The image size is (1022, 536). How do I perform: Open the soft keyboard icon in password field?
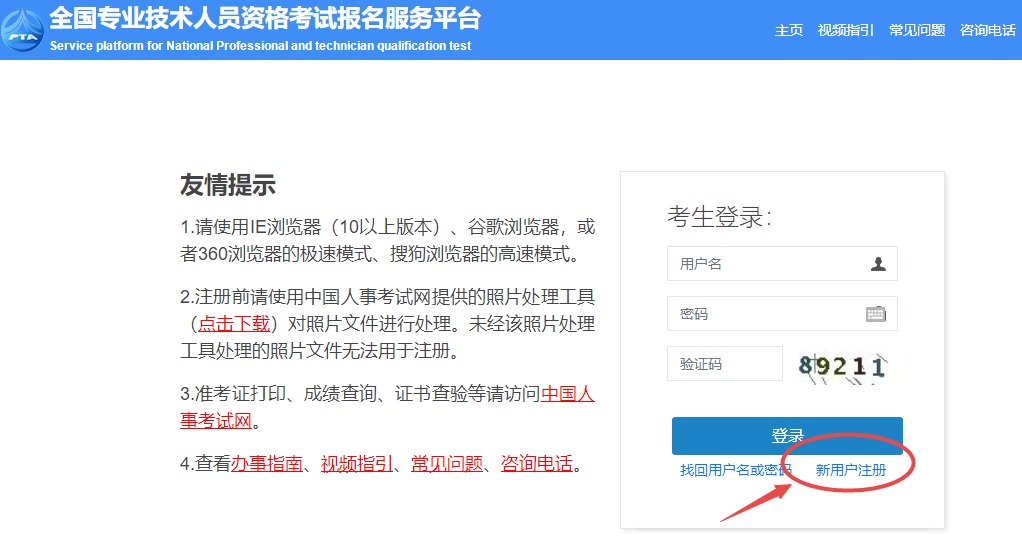875,314
